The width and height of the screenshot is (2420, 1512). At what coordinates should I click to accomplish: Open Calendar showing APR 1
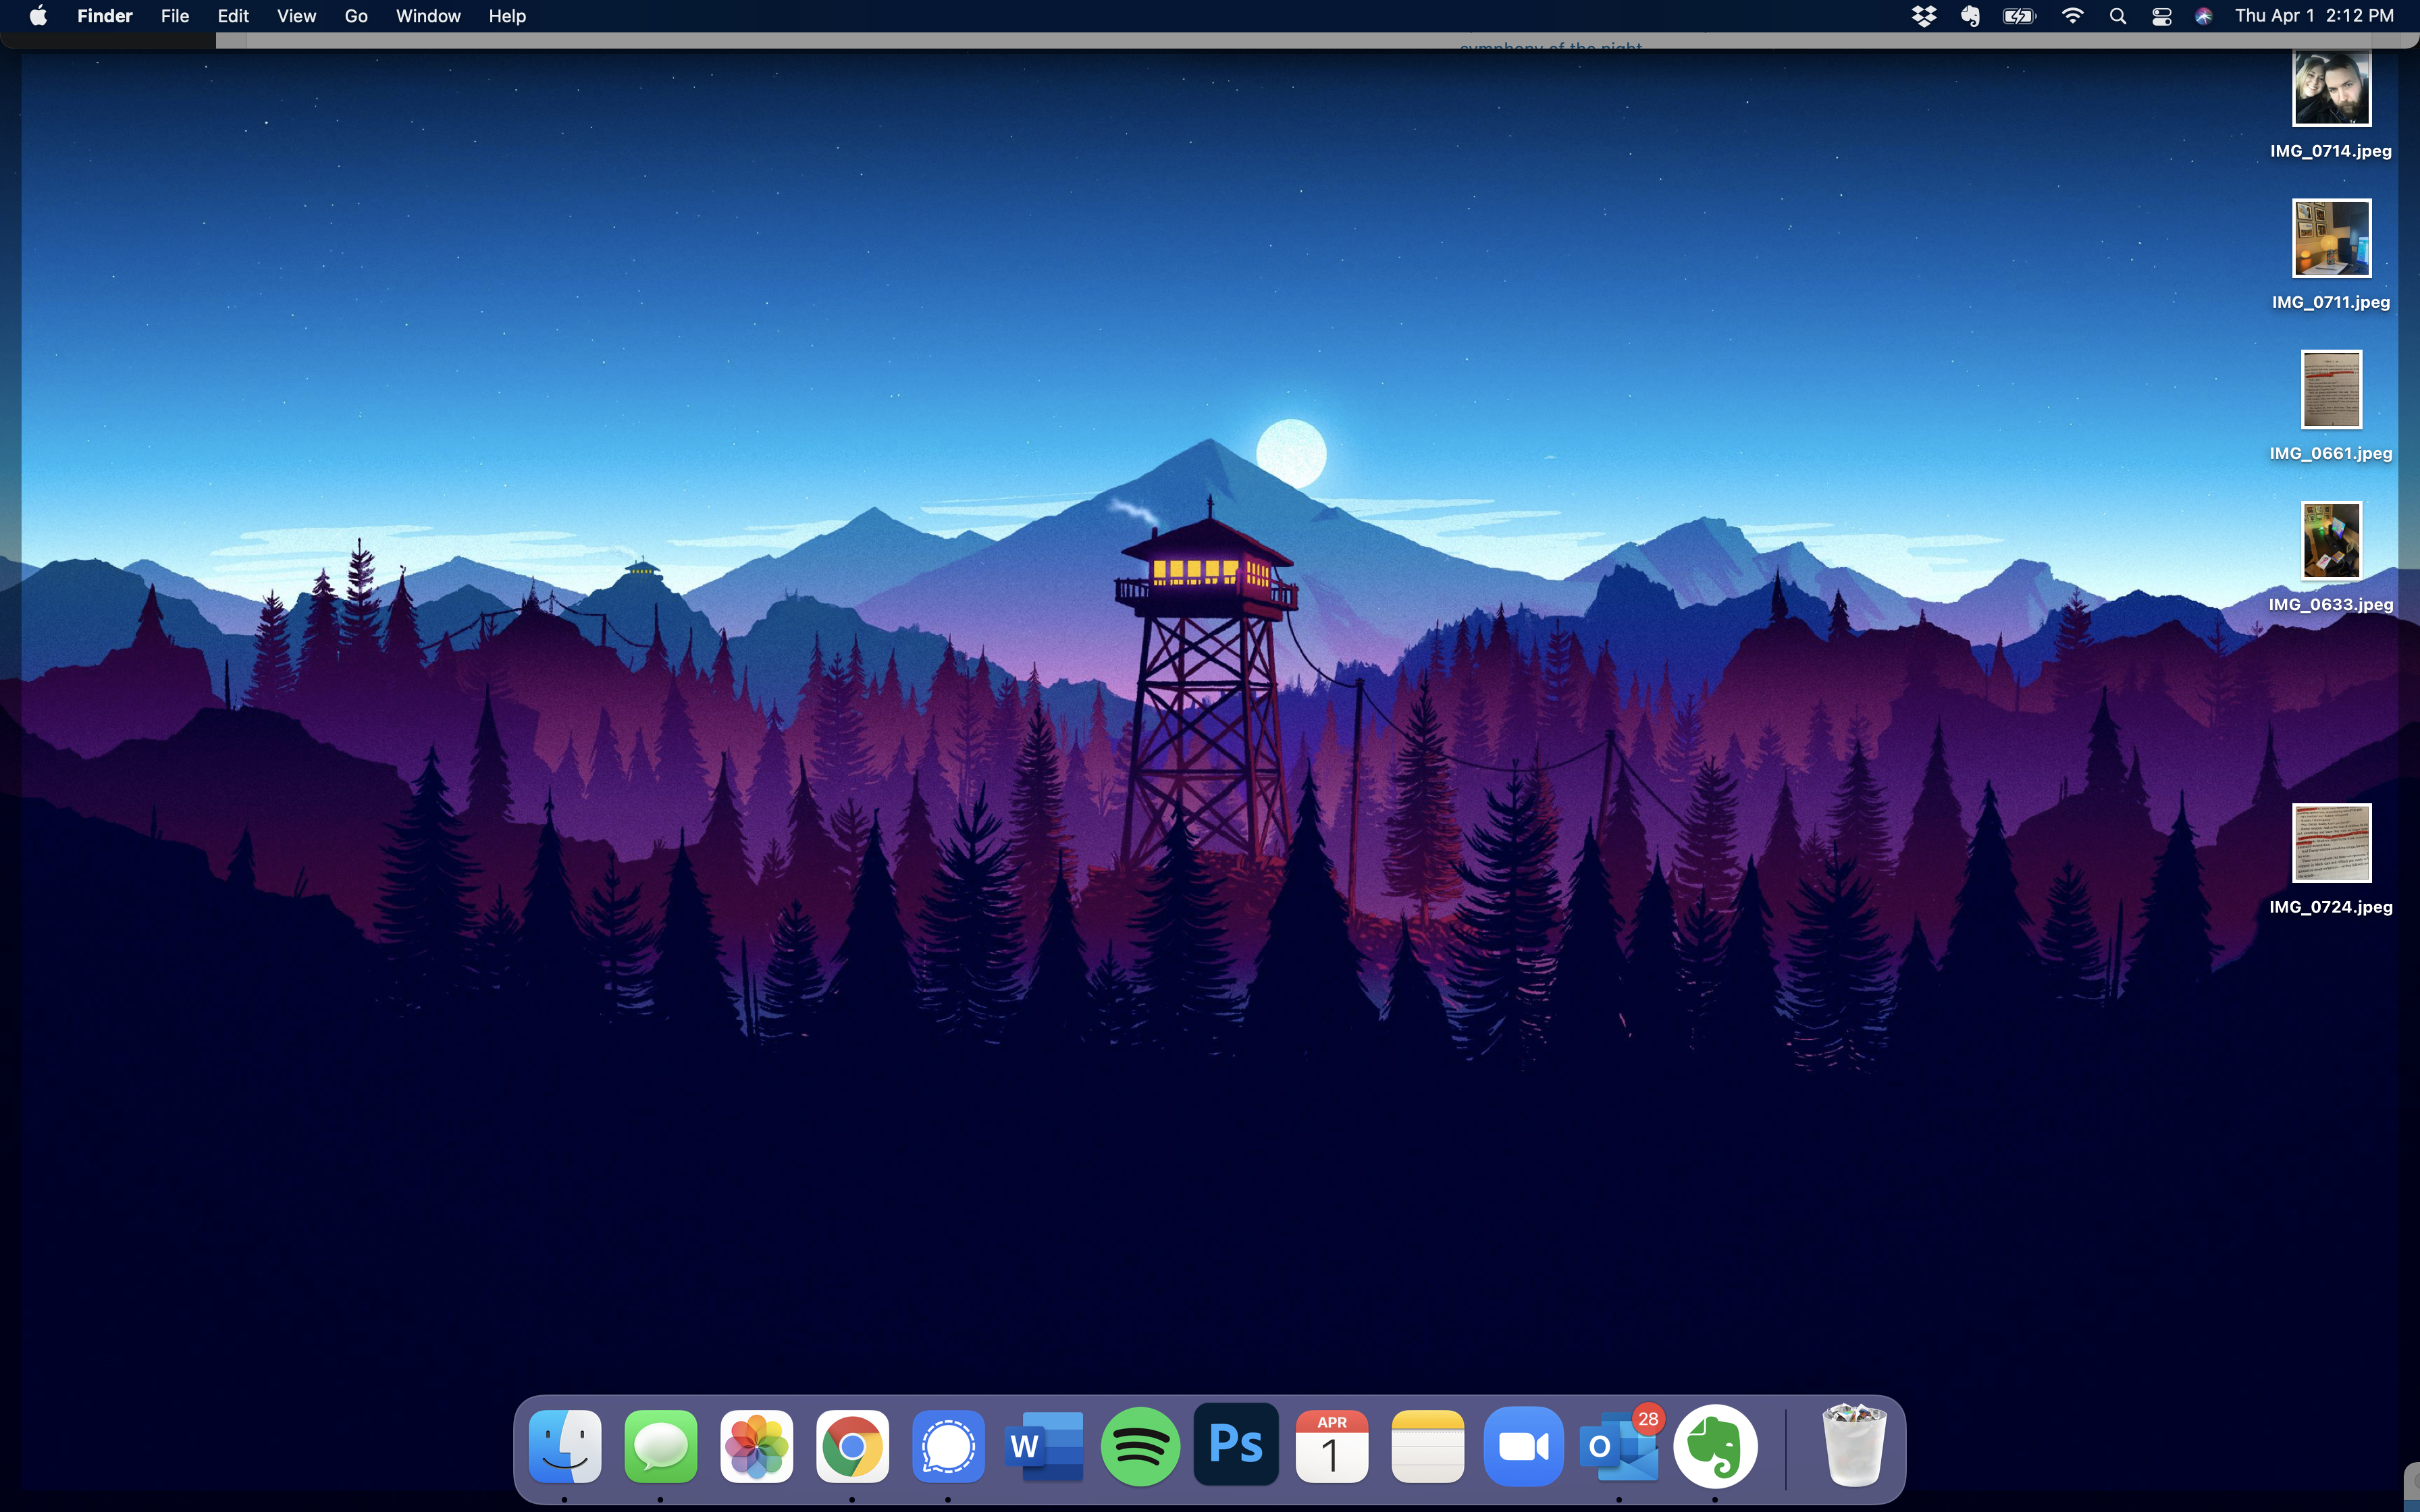[x=1332, y=1446]
